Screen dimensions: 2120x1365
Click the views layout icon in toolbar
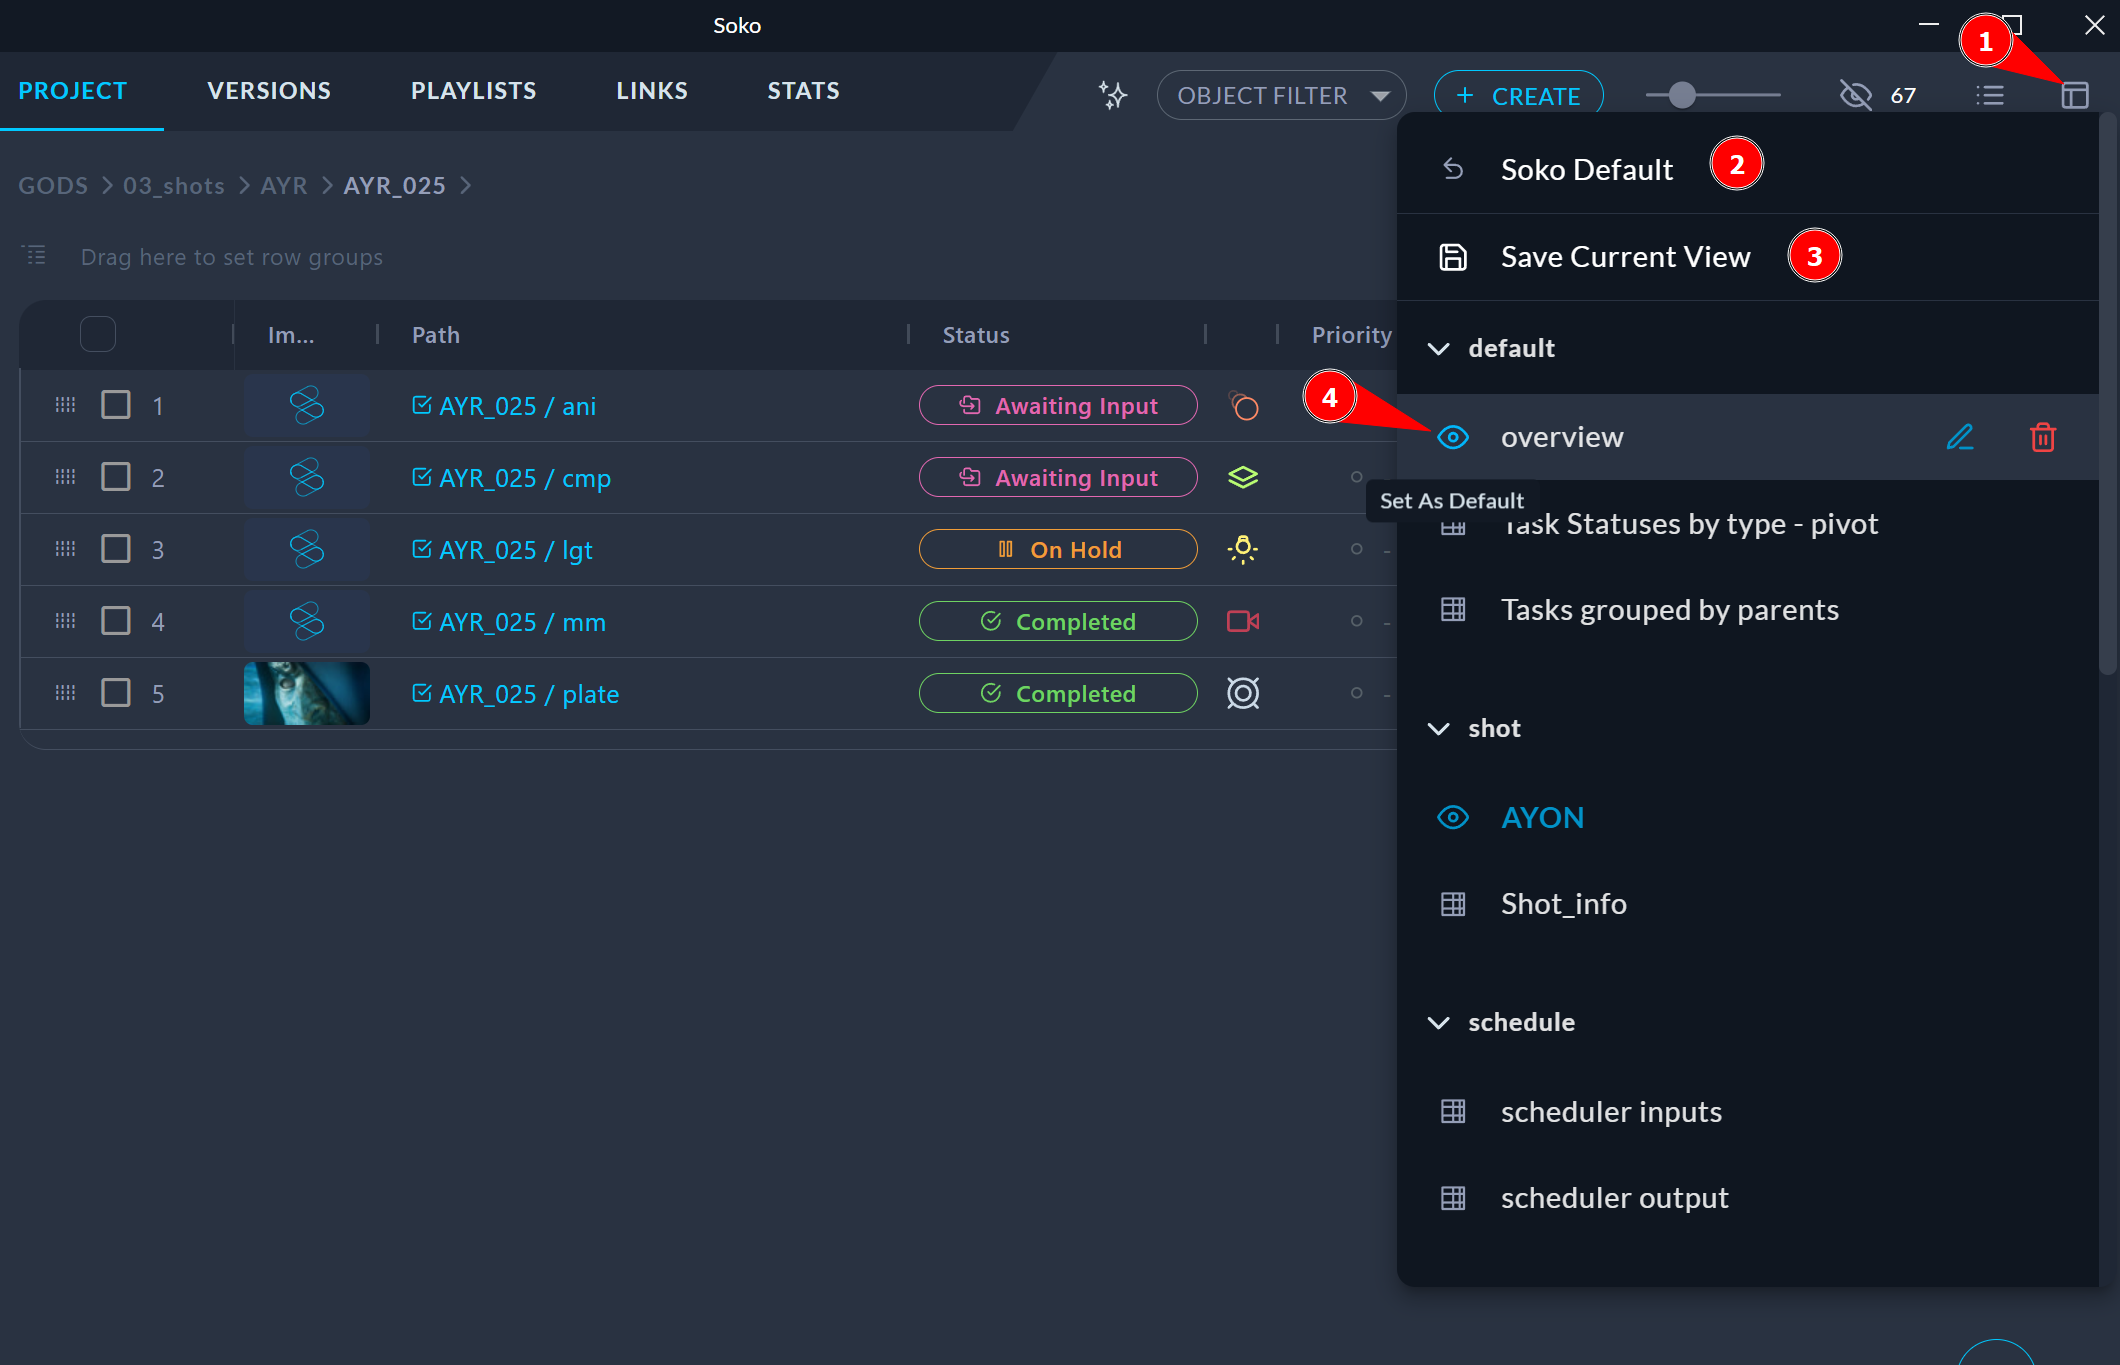[x=2074, y=95]
